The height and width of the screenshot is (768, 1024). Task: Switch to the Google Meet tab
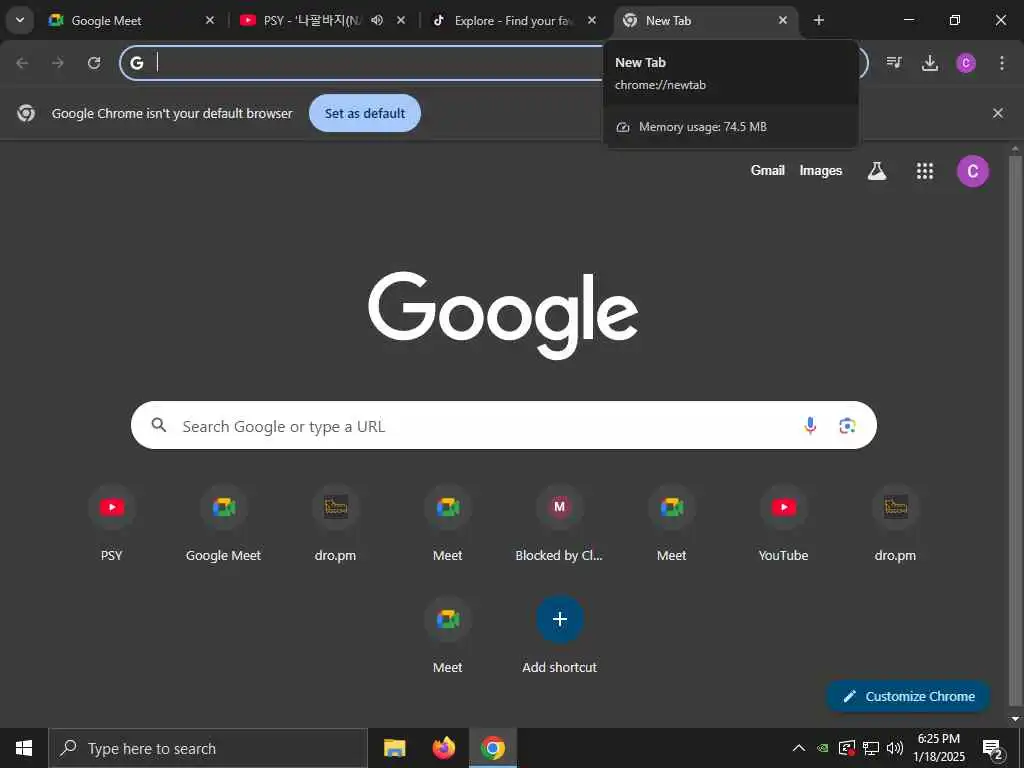pos(131,20)
